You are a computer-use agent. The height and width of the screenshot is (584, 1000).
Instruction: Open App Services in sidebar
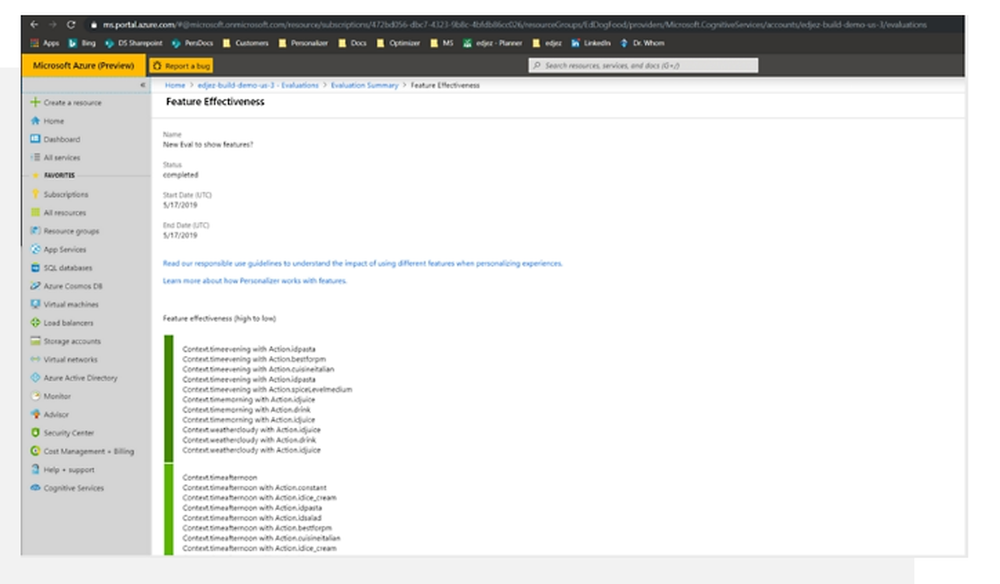[x=58, y=249]
